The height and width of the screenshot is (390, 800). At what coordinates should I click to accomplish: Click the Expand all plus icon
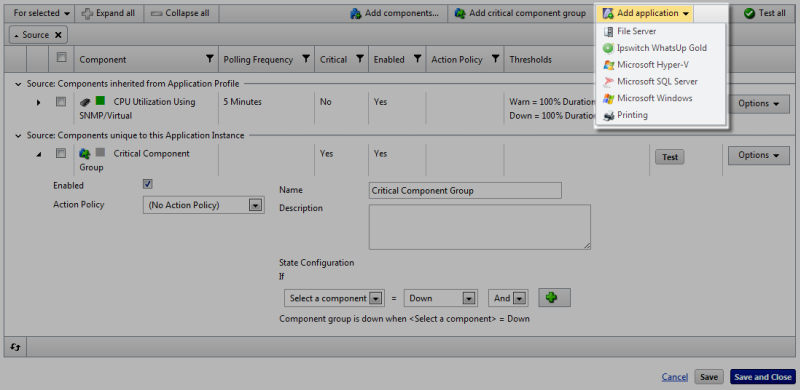point(87,13)
